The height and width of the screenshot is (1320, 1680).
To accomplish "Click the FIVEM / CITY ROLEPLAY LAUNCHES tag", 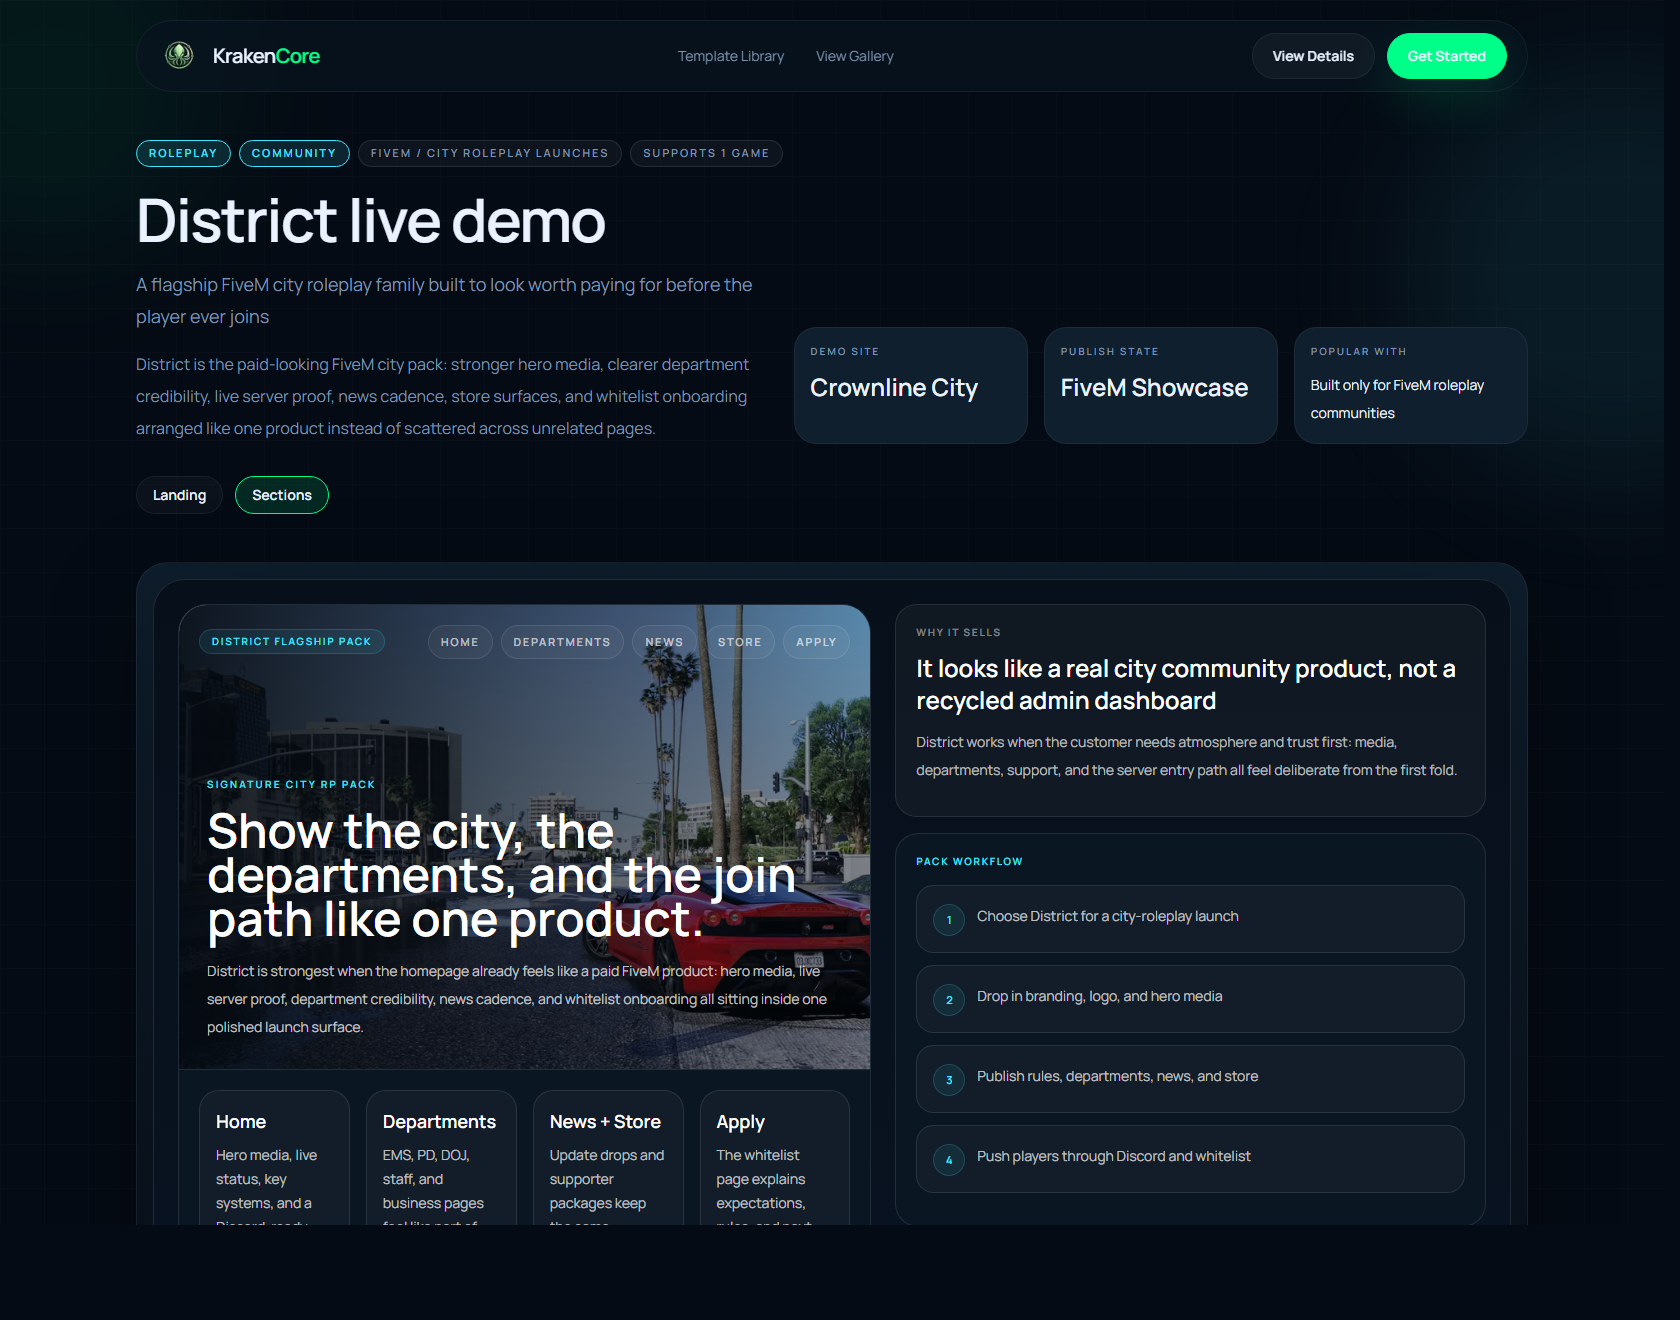I will click(x=490, y=153).
